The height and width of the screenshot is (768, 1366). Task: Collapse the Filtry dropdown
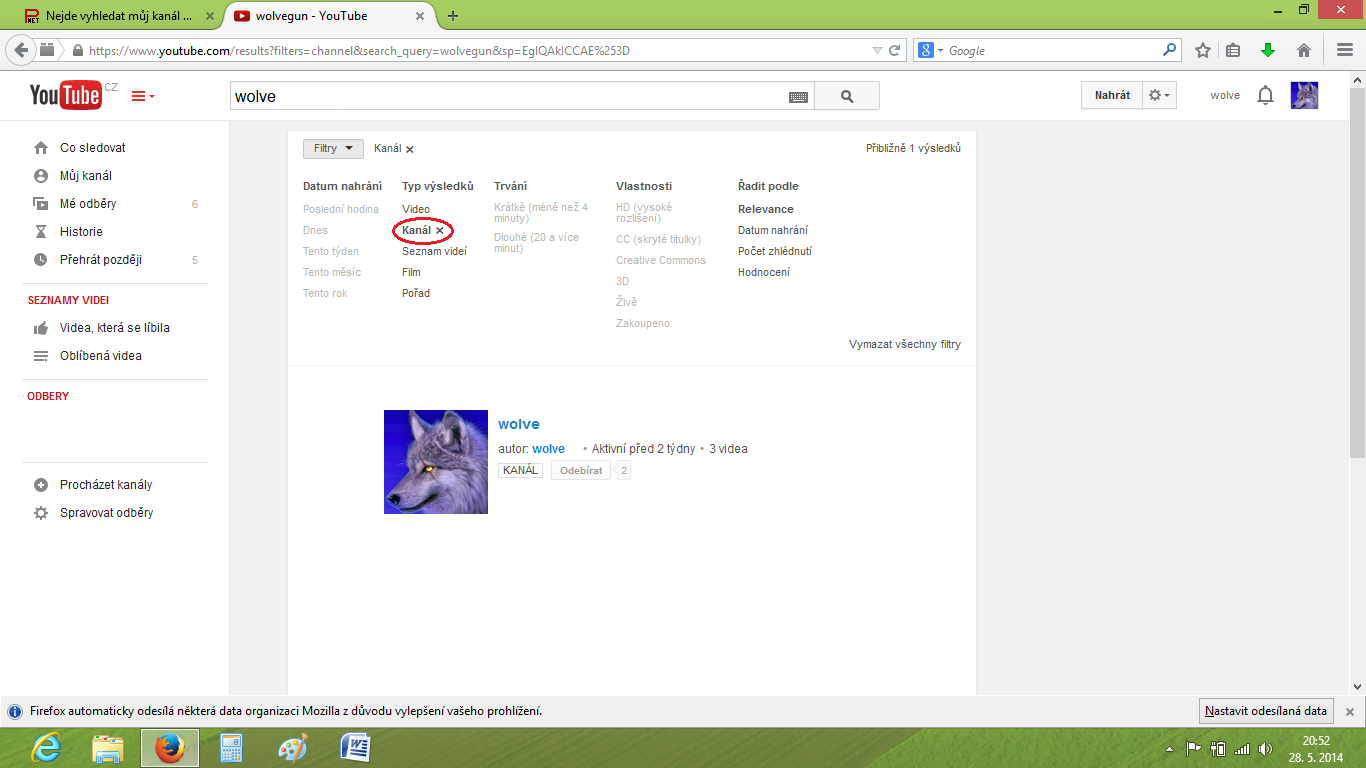pyautogui.click(x=333, y=148)
